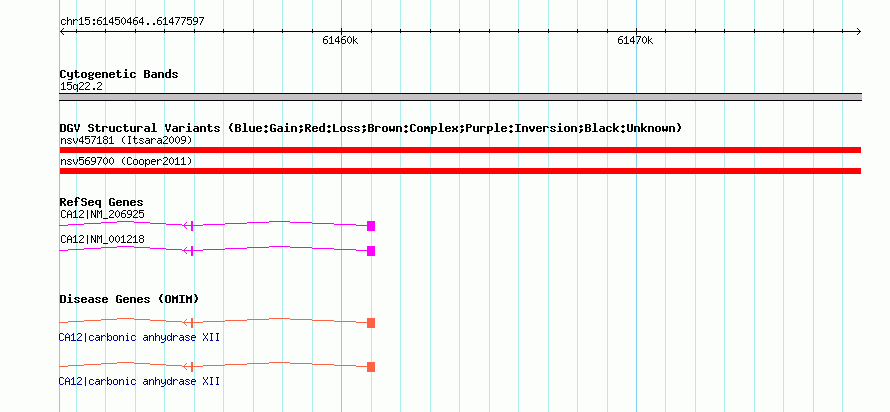Click the 61460k ruler tick label
The image size is (890, 412).
pyautogui.click(x=340, y=40)
